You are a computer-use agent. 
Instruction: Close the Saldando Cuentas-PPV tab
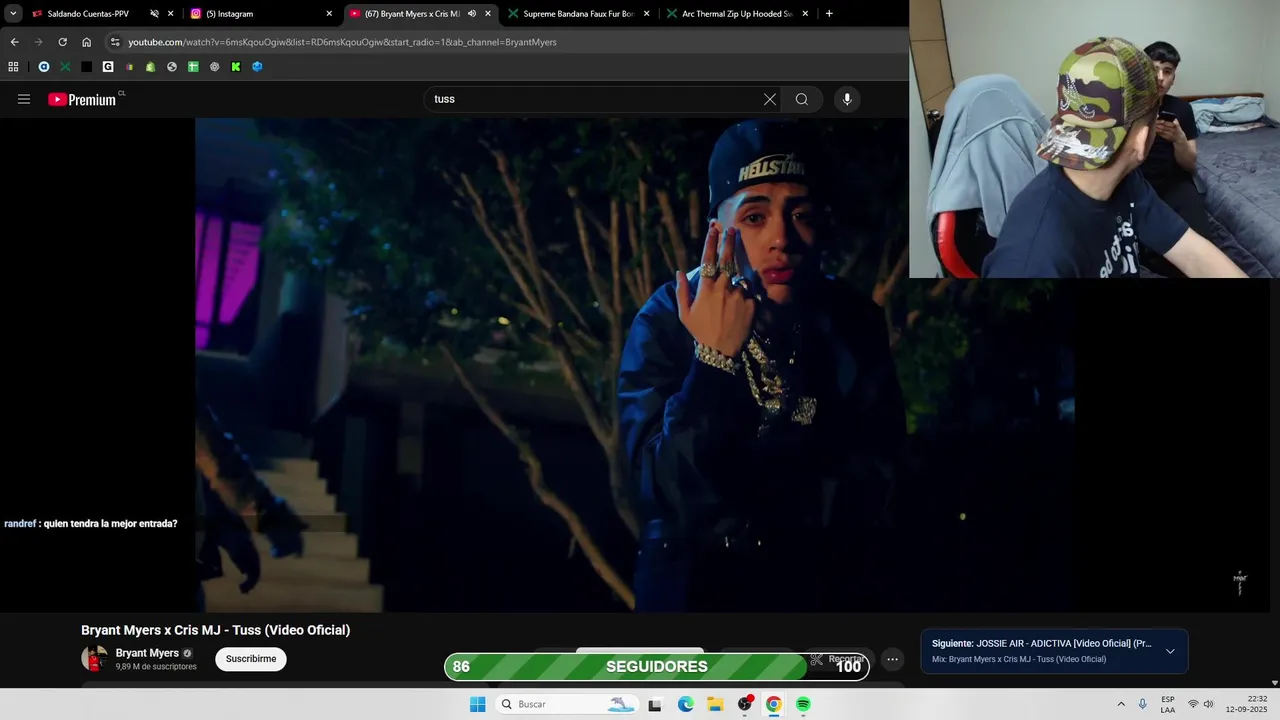170,14
